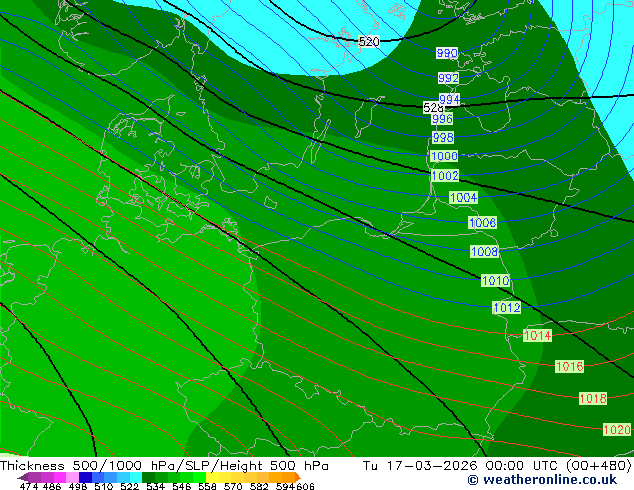Click the 1008 isobar pressure label

point(484,251)
